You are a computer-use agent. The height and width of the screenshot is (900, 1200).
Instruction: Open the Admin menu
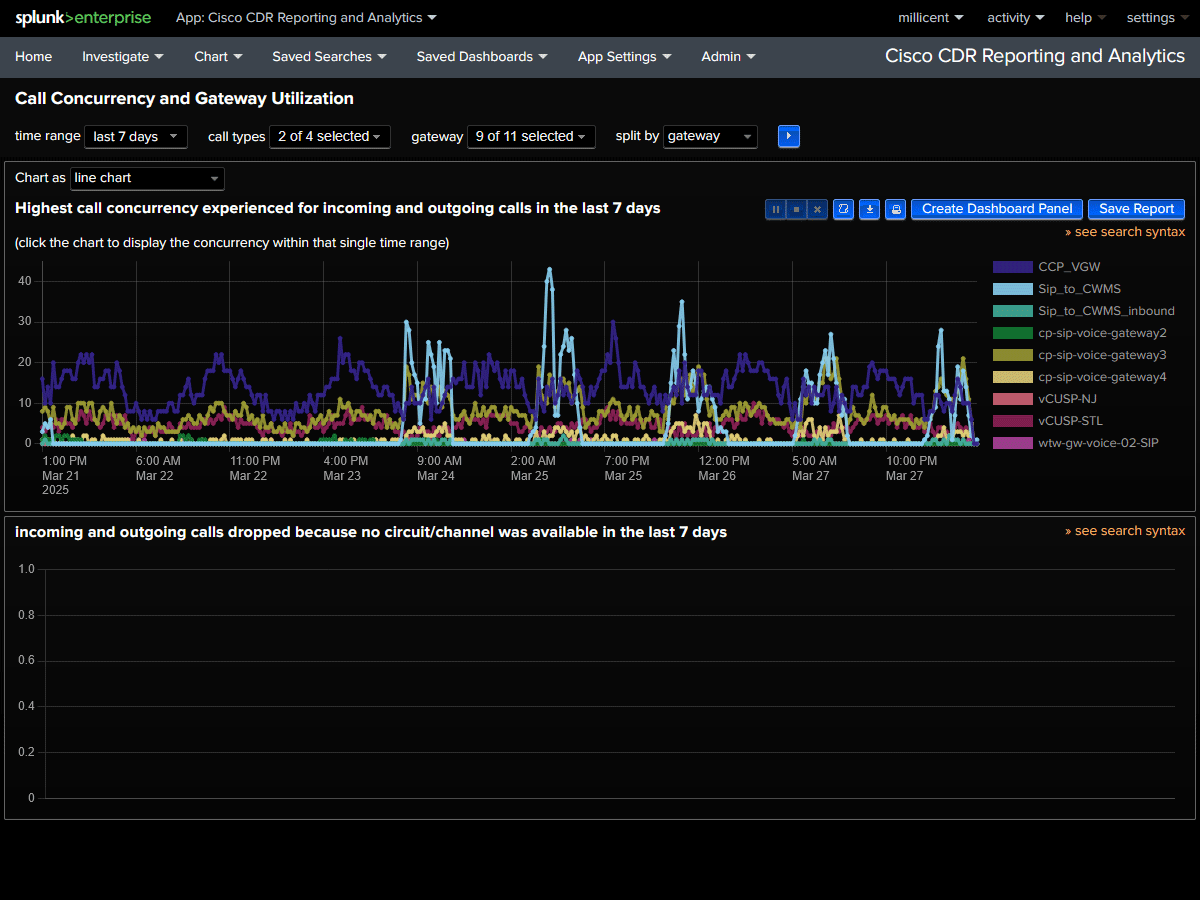tap(728, 56)
